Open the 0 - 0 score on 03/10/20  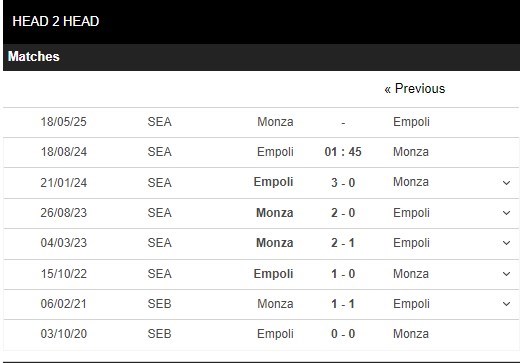click(x=343, y=334)
